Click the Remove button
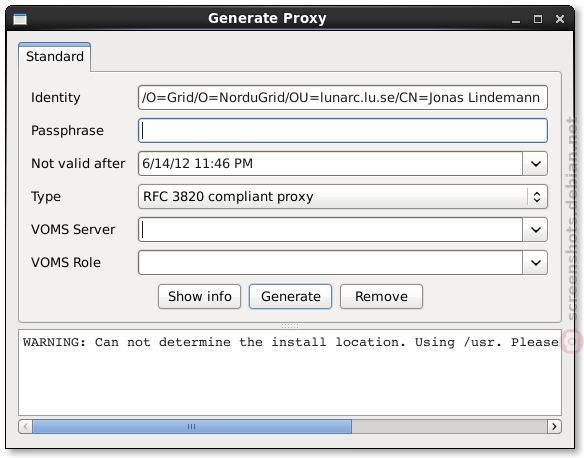This screenshot has width=584, height=458. (381, 296)
